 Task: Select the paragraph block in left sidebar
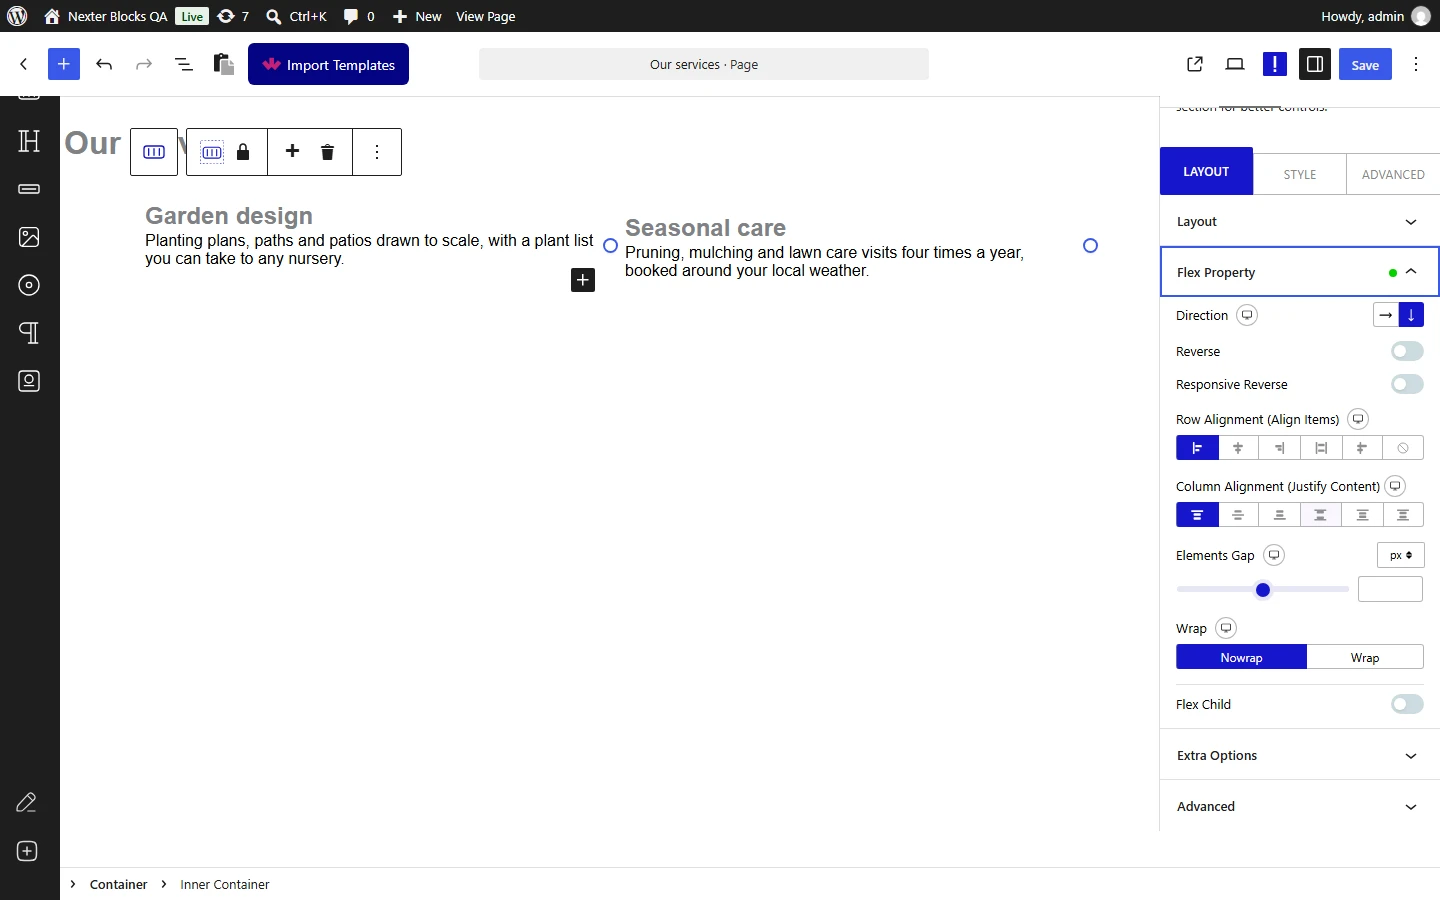point(29,333)
